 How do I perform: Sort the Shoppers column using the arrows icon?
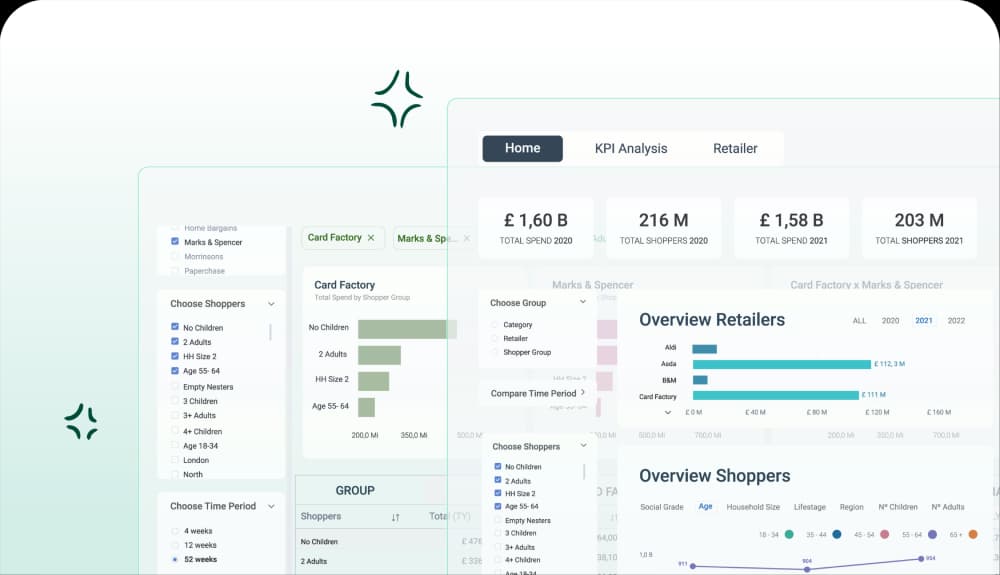click(395, 517)
